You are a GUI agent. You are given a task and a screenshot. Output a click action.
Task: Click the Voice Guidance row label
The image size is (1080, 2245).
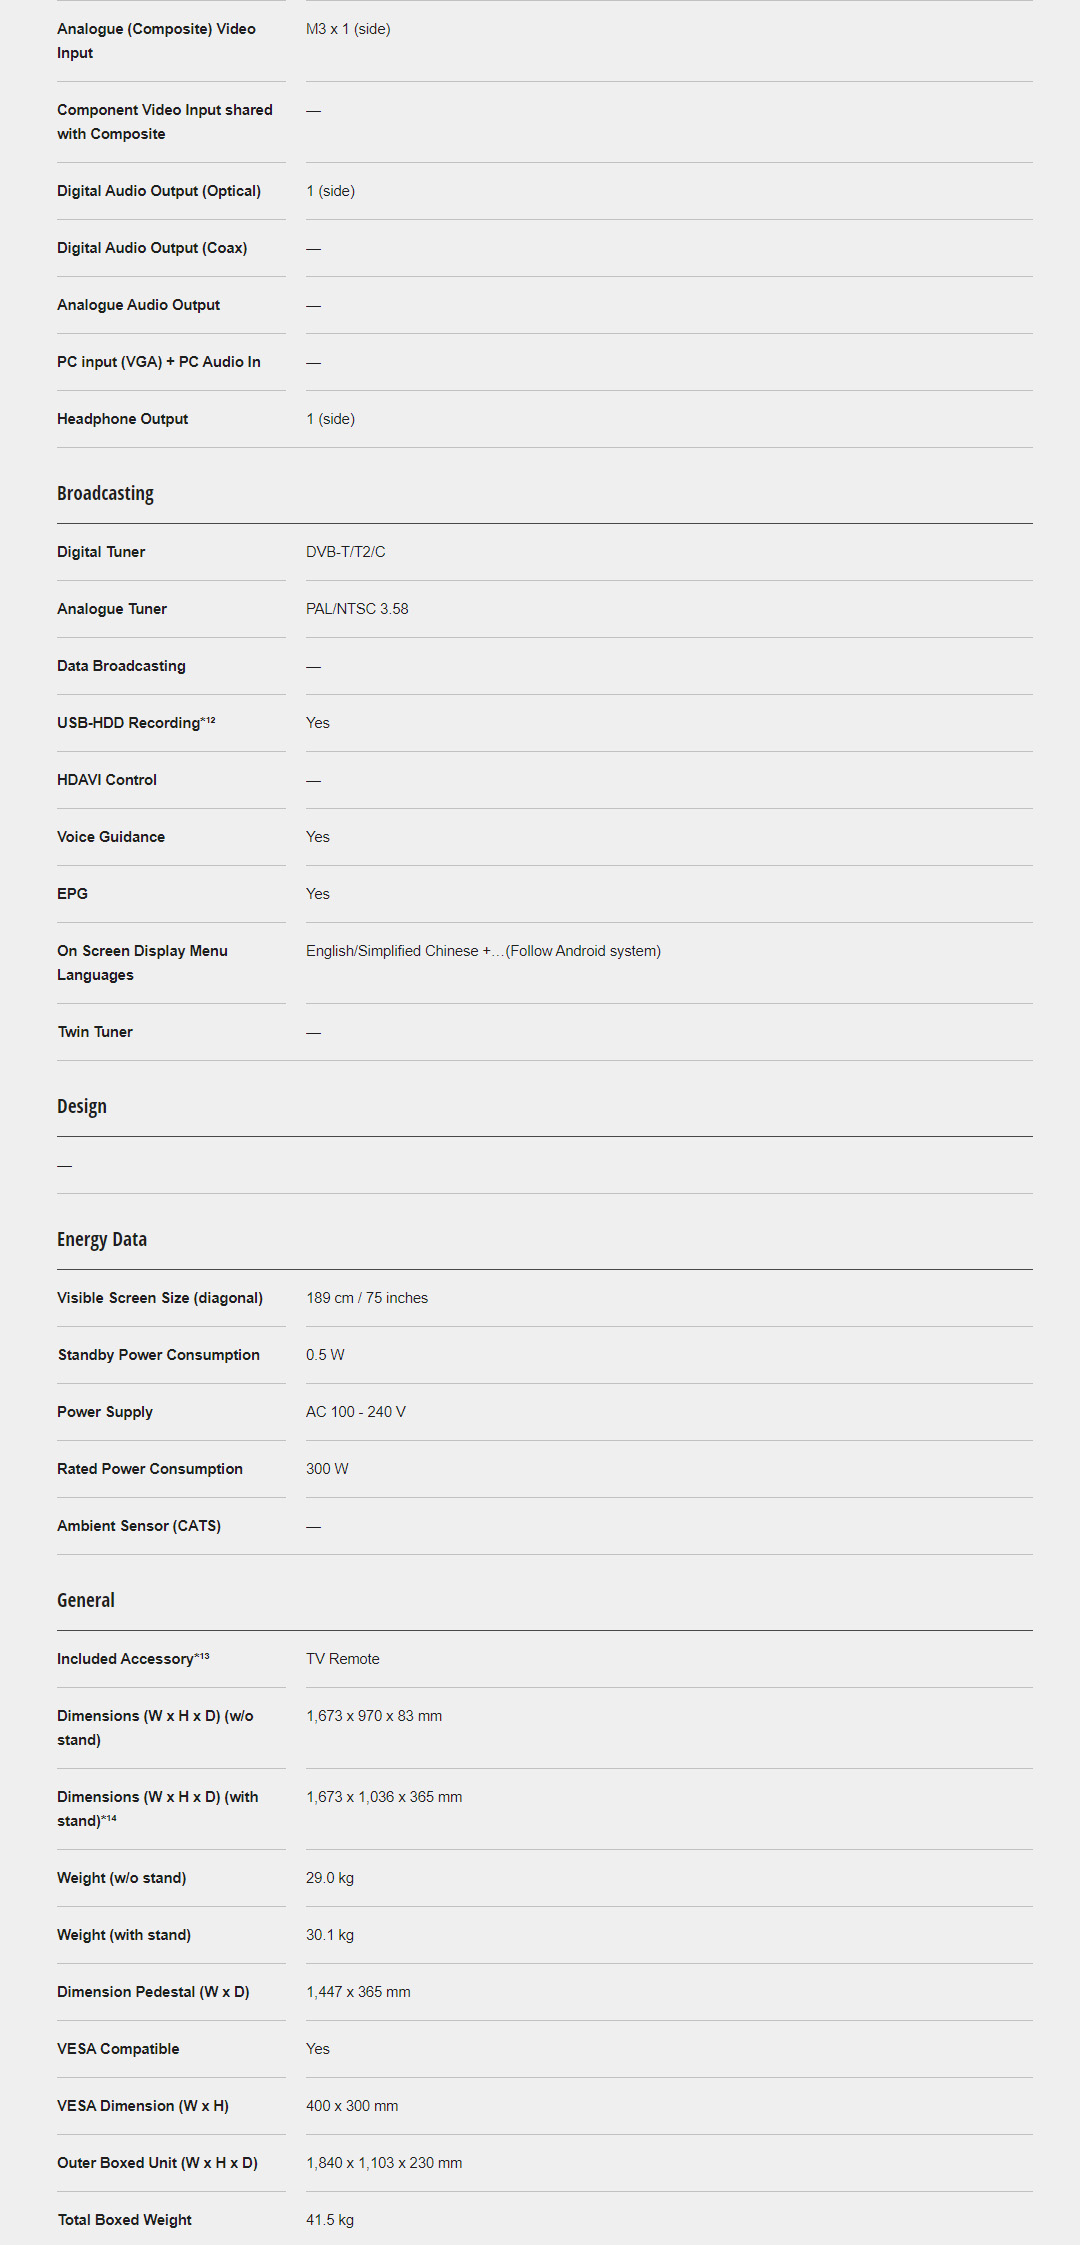click(x=111, y=837)
